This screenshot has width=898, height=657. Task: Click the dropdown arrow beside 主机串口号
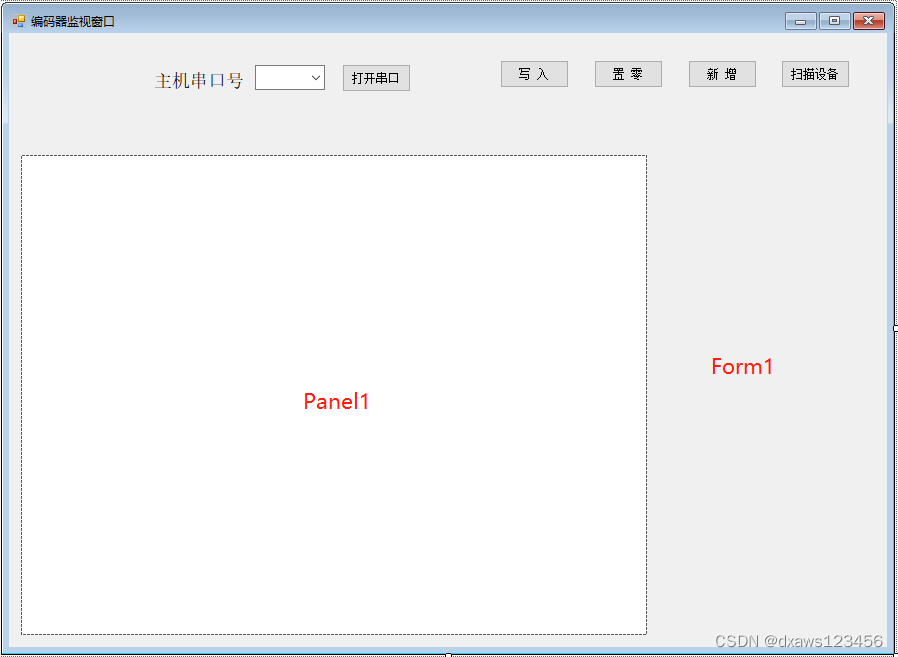pyautogui.click(x=318, y=77)
